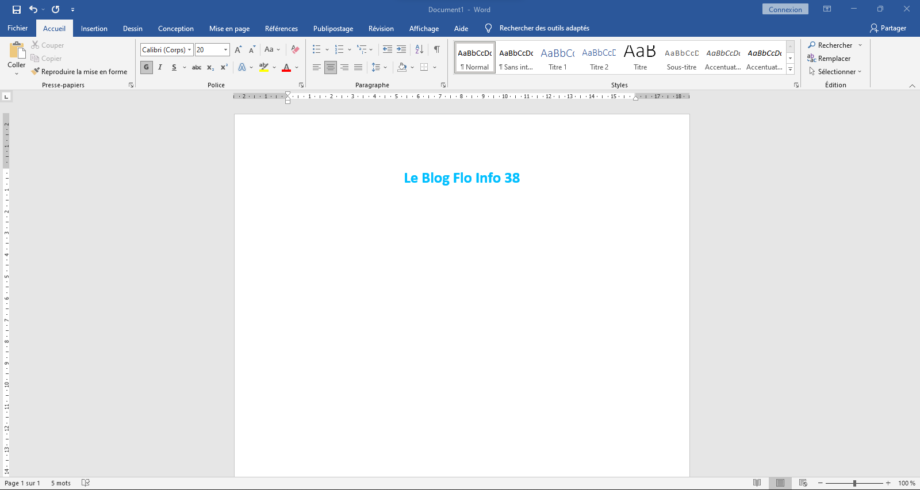Click the multilevel list icon
This screenshot has width=920, height=490.
(361, 50)
